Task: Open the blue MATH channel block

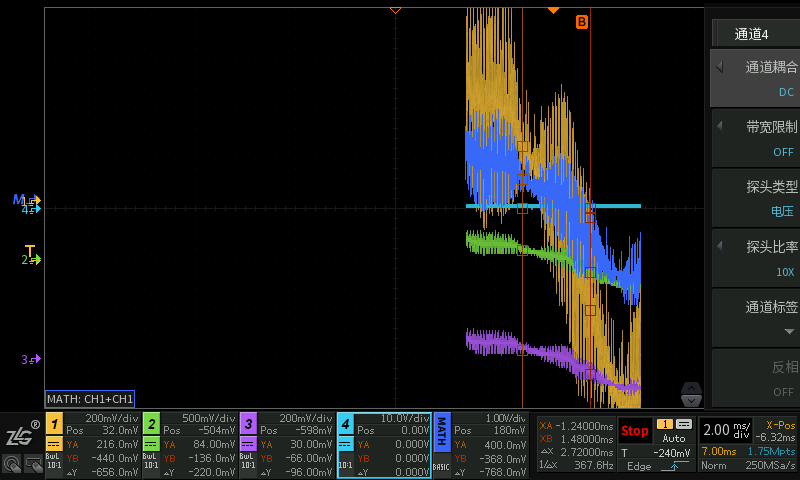Action: (442, 433)
